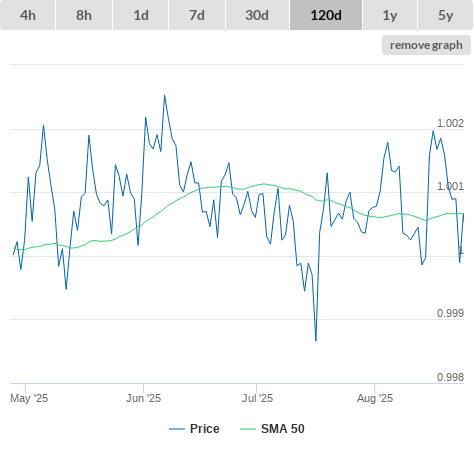Open the 5y time range tab

coord(445,15)
